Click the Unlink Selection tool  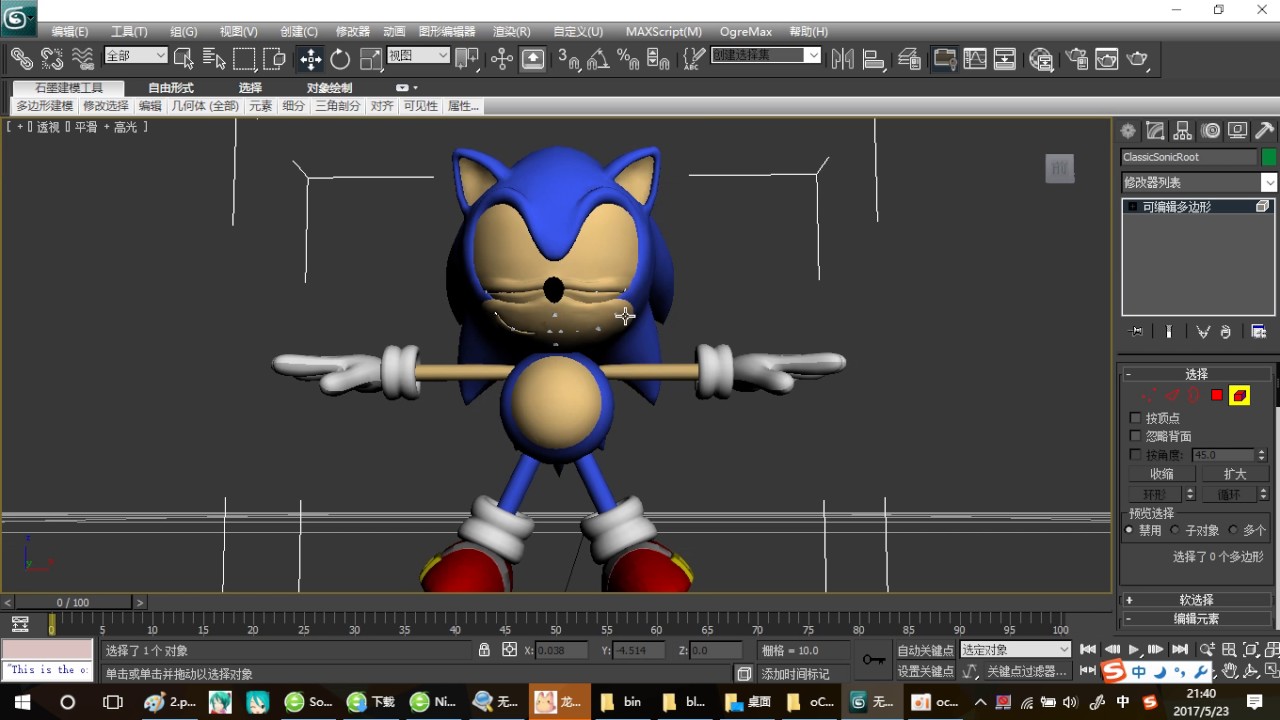(52, 58)
